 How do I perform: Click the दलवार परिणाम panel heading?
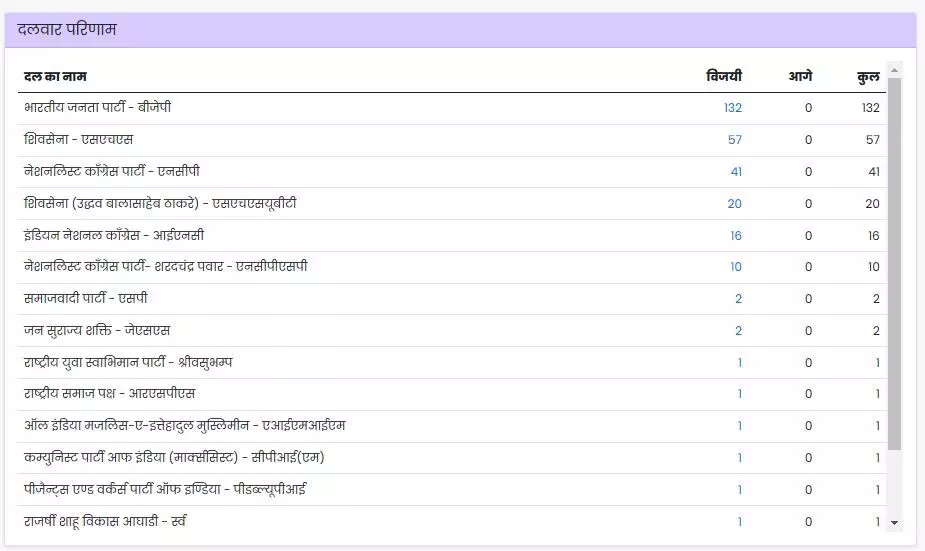click(x=67, y=29)
